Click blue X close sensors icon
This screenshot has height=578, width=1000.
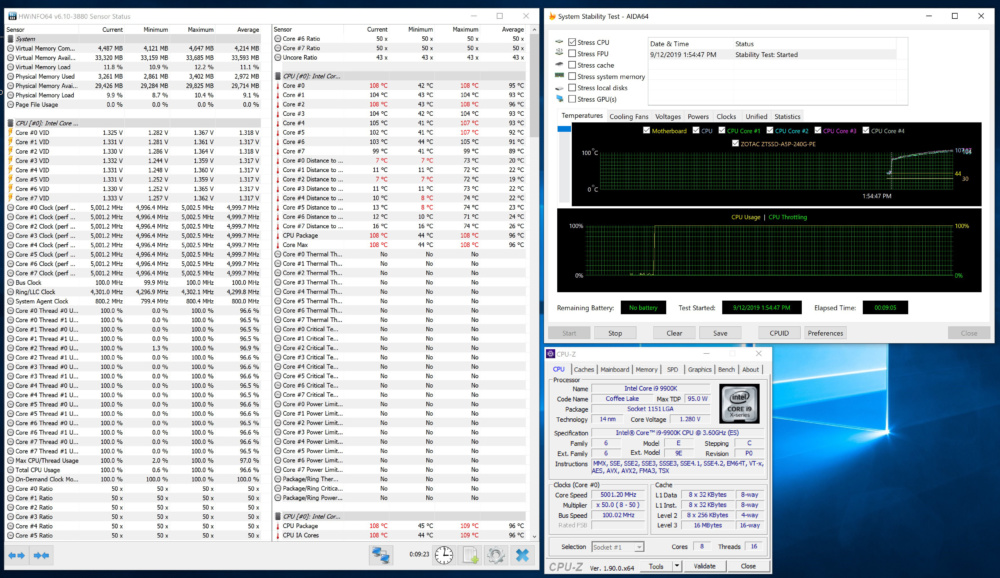pyautogui.click(x=522, y=555)
